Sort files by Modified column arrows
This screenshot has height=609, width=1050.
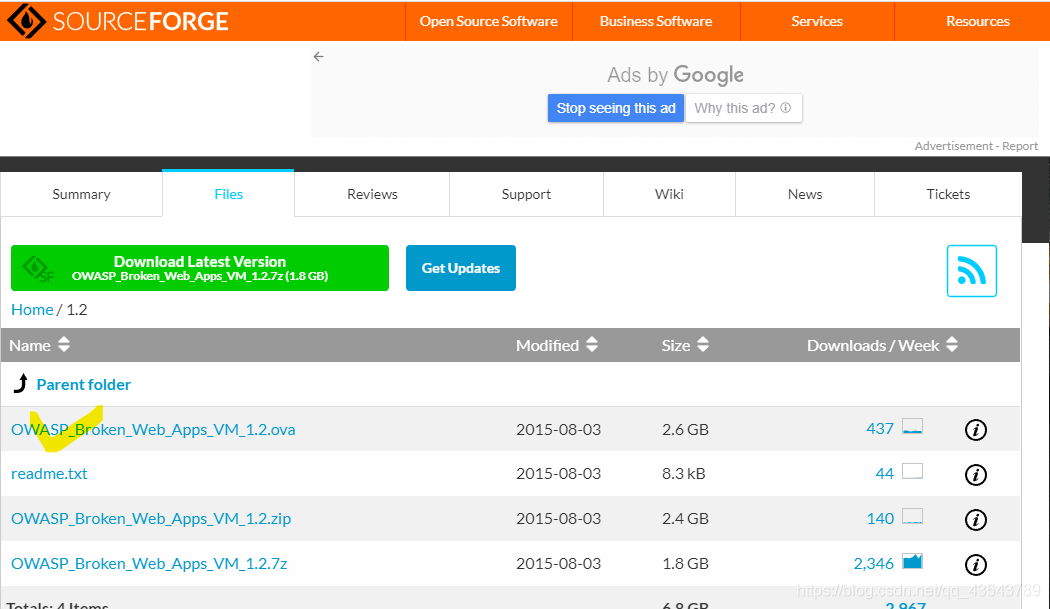coord(591,344)
